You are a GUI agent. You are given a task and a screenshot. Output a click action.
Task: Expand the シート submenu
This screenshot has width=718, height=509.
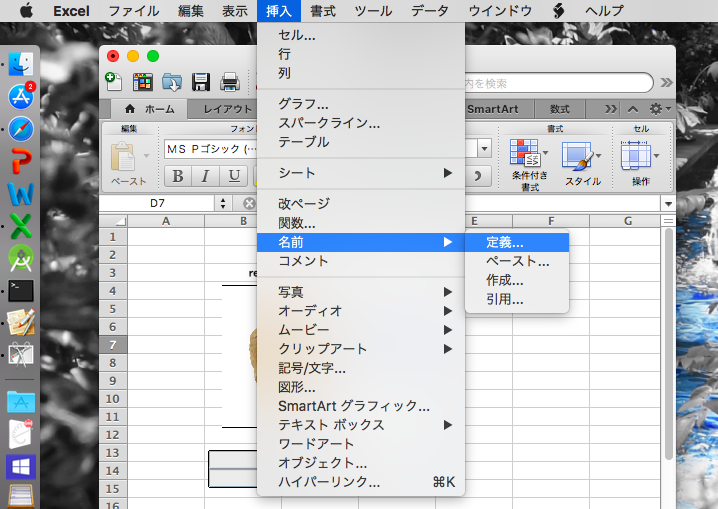tap(360, 173)
